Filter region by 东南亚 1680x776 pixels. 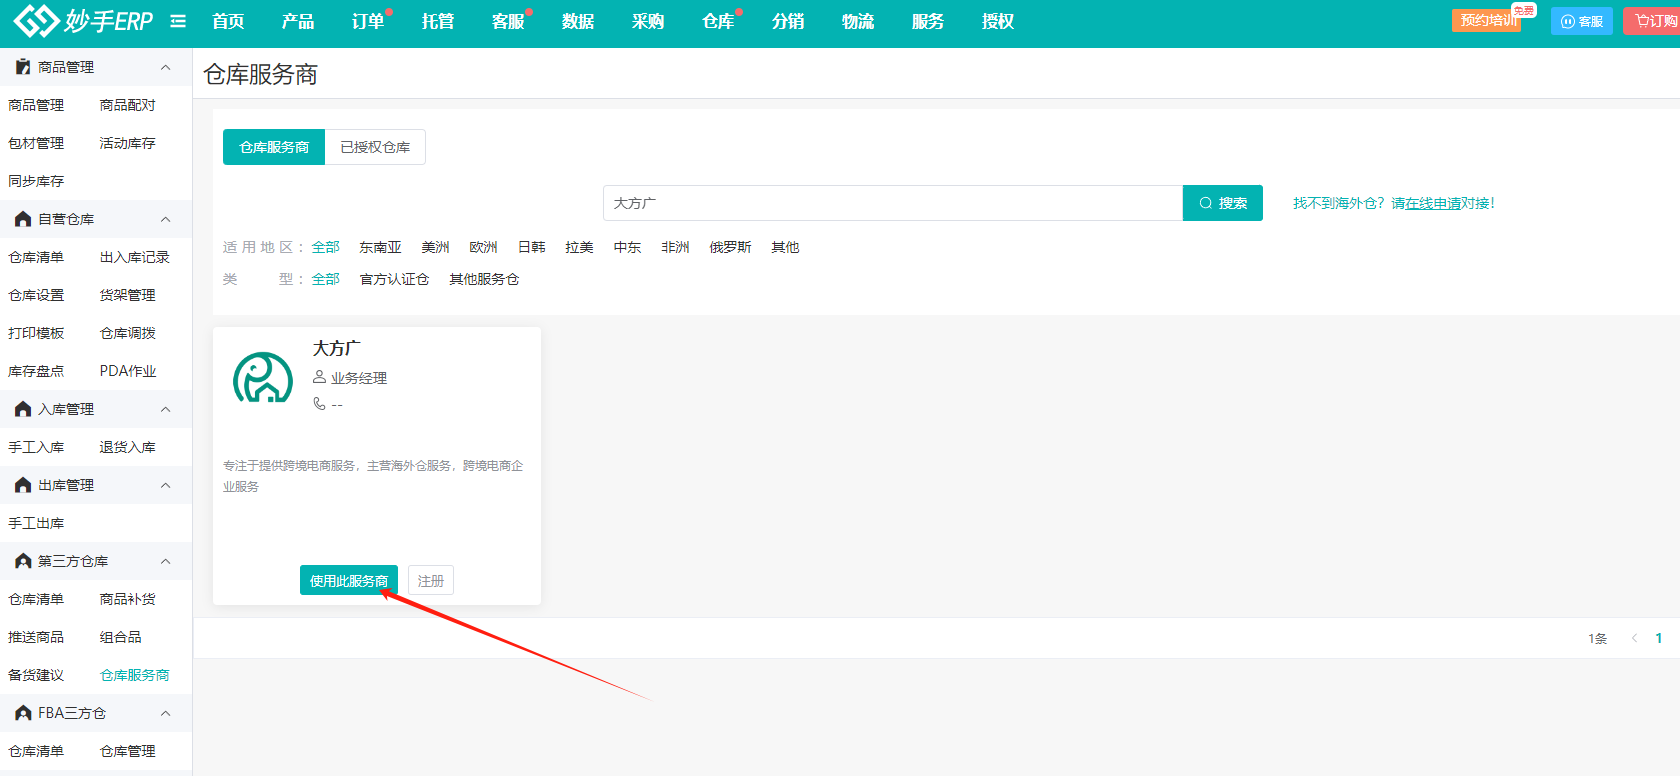(381, 247)
